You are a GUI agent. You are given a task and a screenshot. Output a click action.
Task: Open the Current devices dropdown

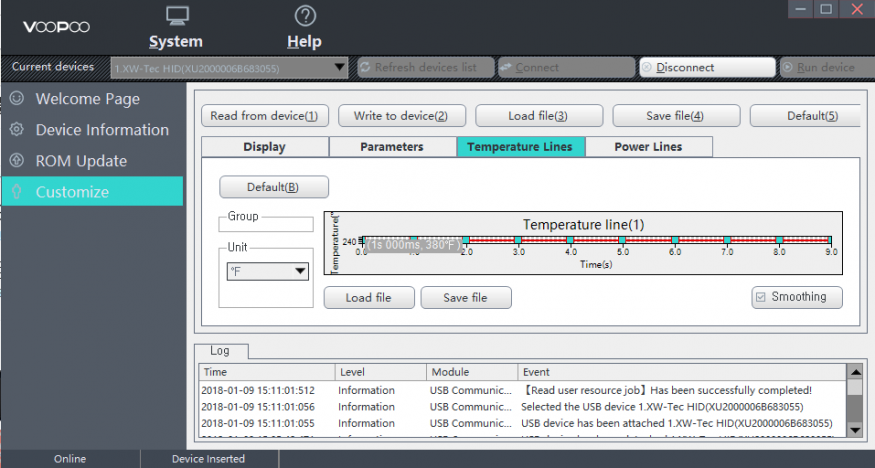[x=229, y=68]
